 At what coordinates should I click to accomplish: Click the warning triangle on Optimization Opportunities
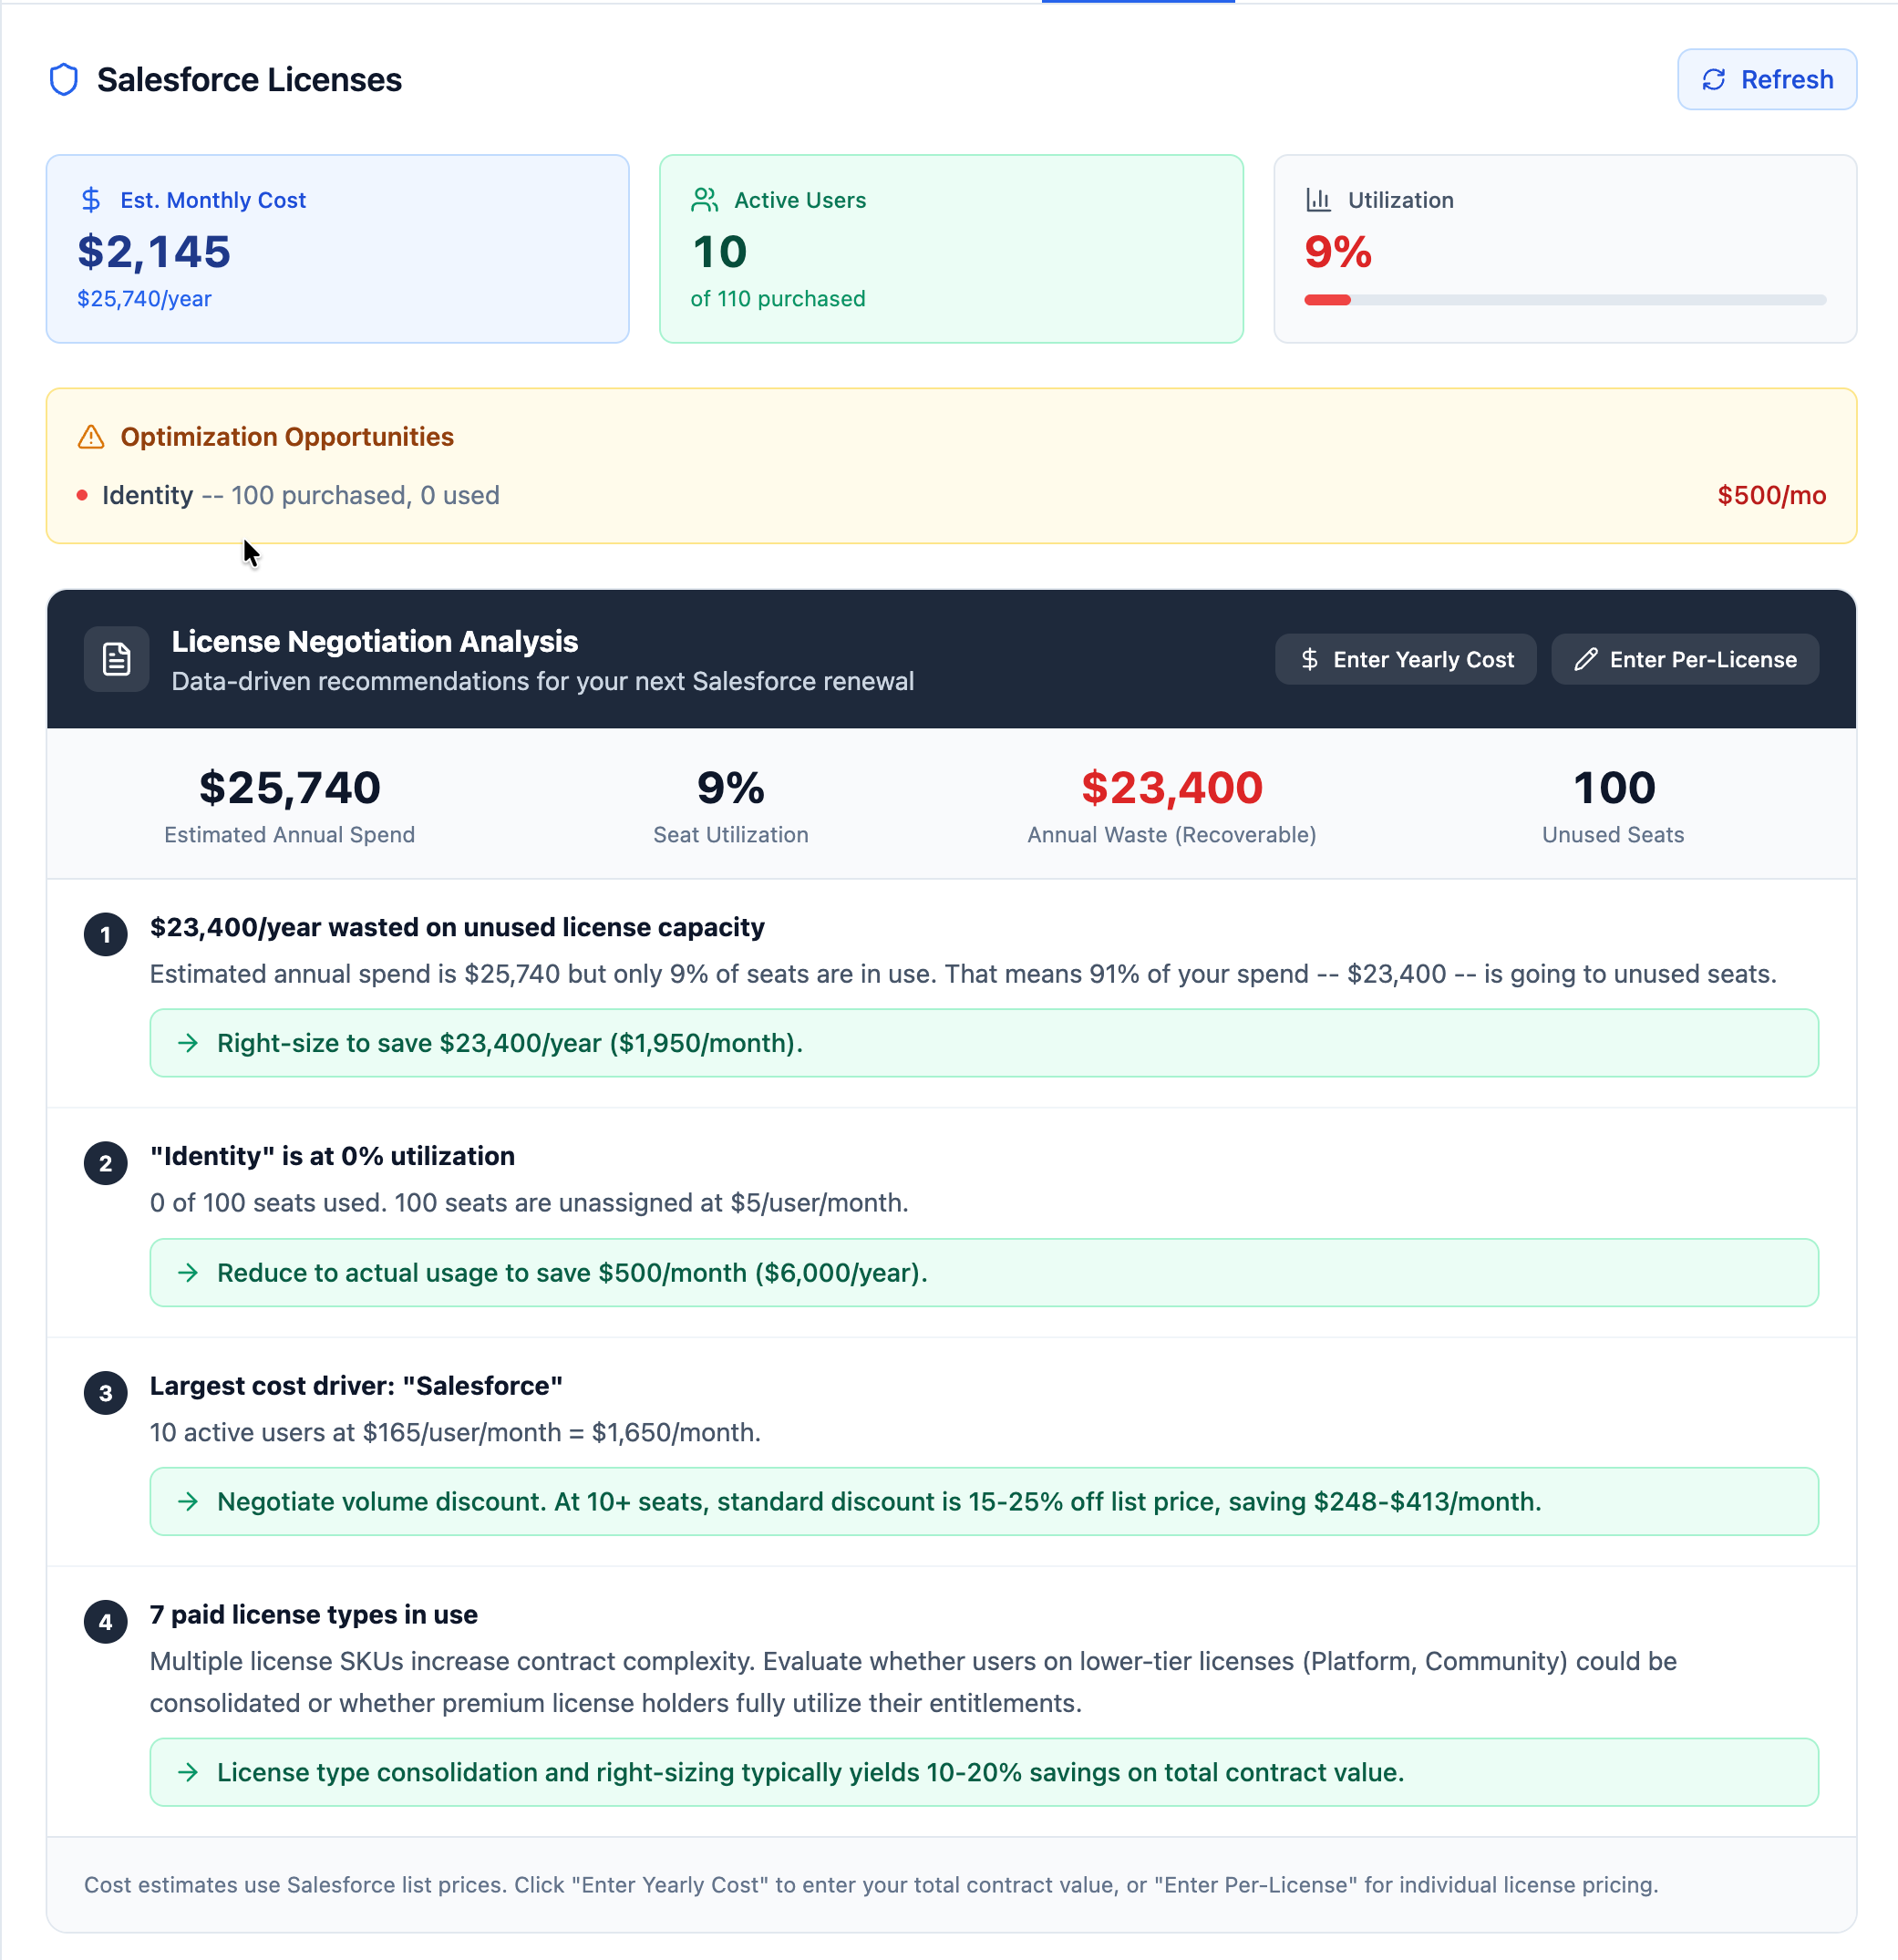(90, 436)
